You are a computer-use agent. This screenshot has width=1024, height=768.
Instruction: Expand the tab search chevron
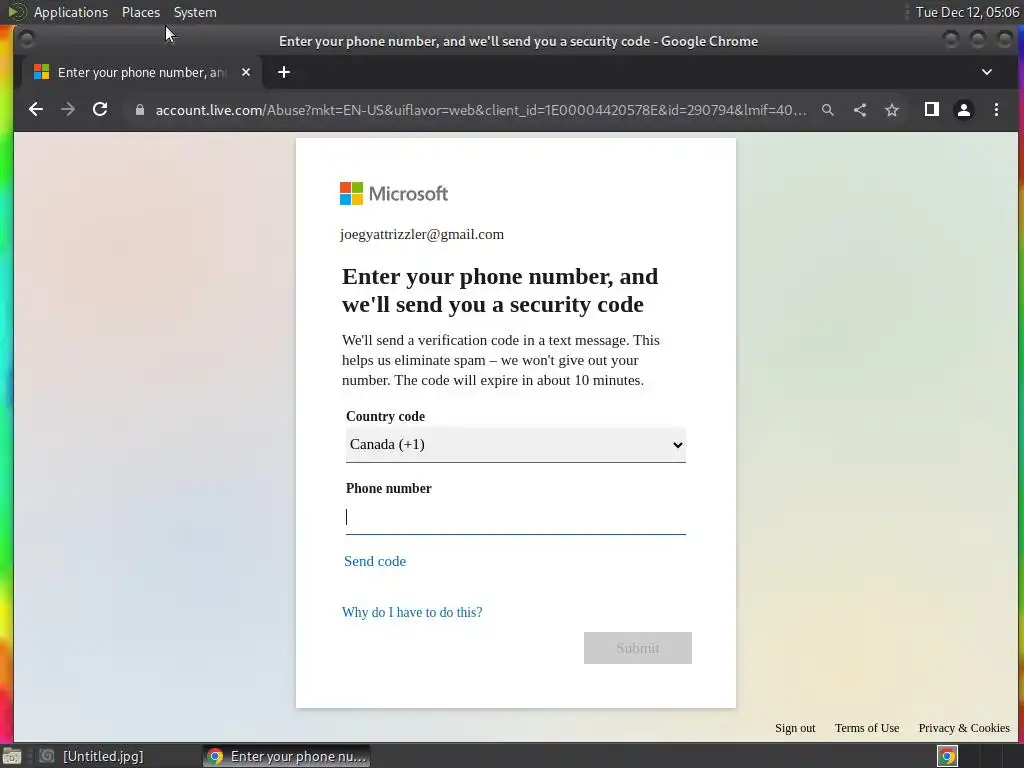point(987,72)
